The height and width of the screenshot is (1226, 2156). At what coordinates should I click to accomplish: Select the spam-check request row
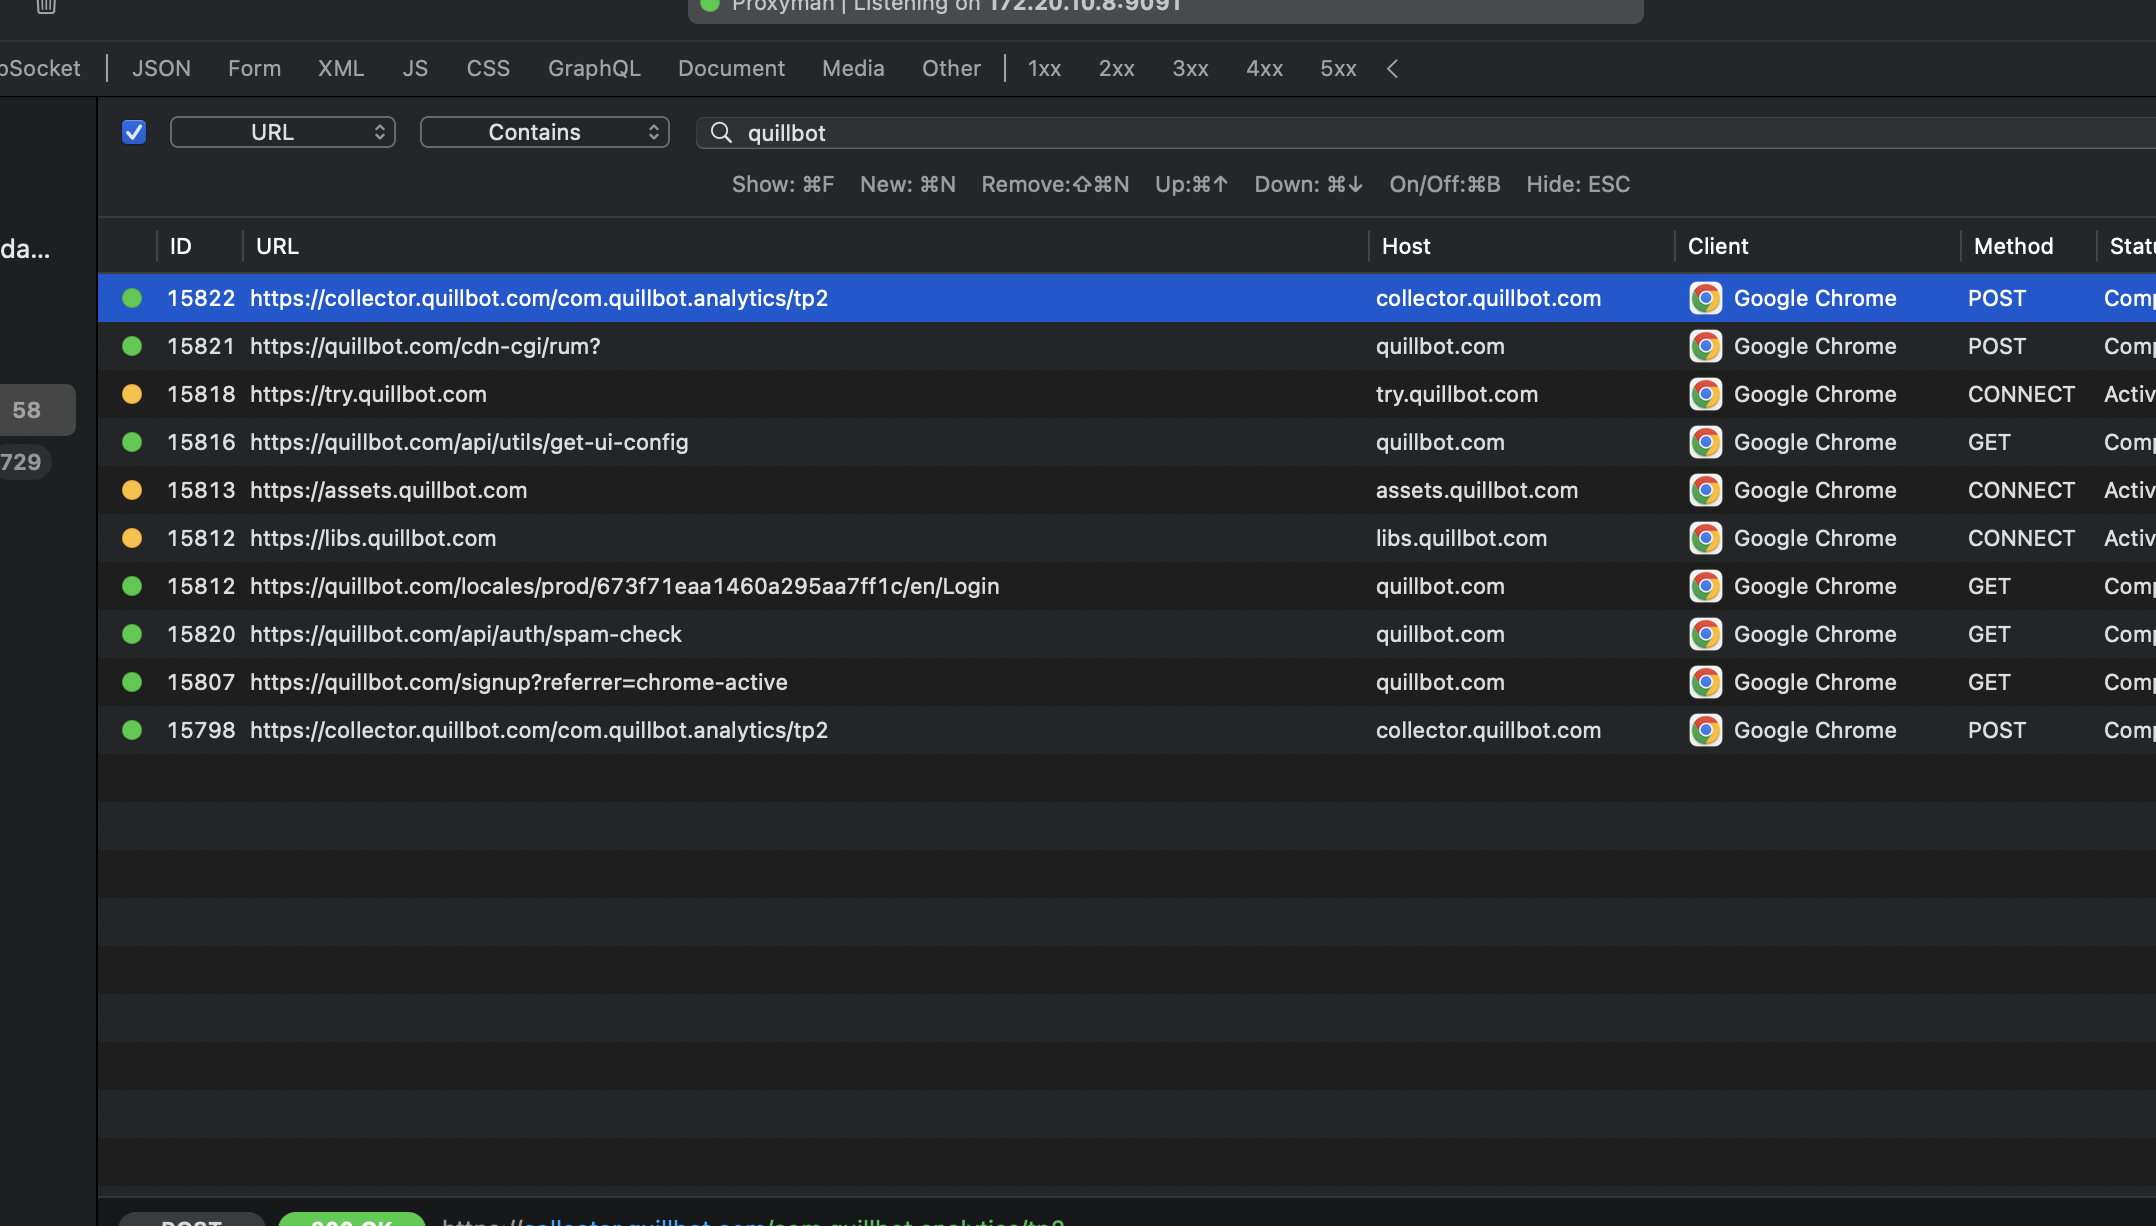(465, 634)
